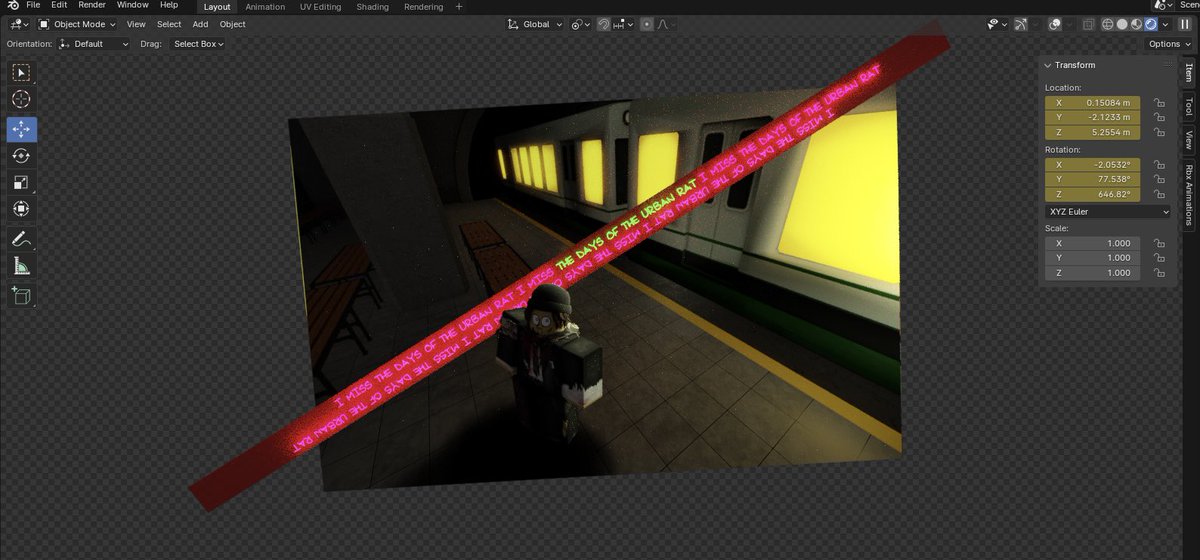Open the XYZ Euler rotation mode dropdown
This screenshot has width=1200, height=560.
pyautogui.click(x=1107, y=212)
